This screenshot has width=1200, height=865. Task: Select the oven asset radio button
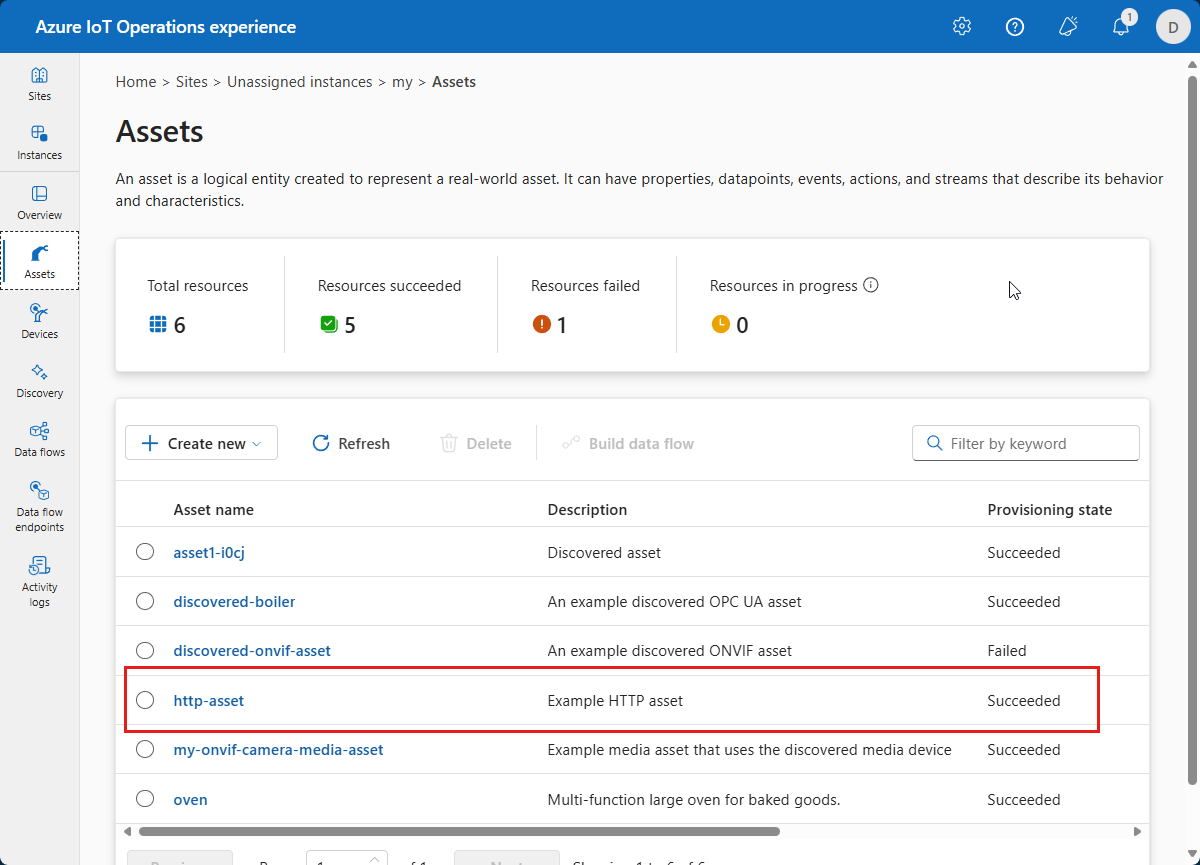click(x=145, y=799)
